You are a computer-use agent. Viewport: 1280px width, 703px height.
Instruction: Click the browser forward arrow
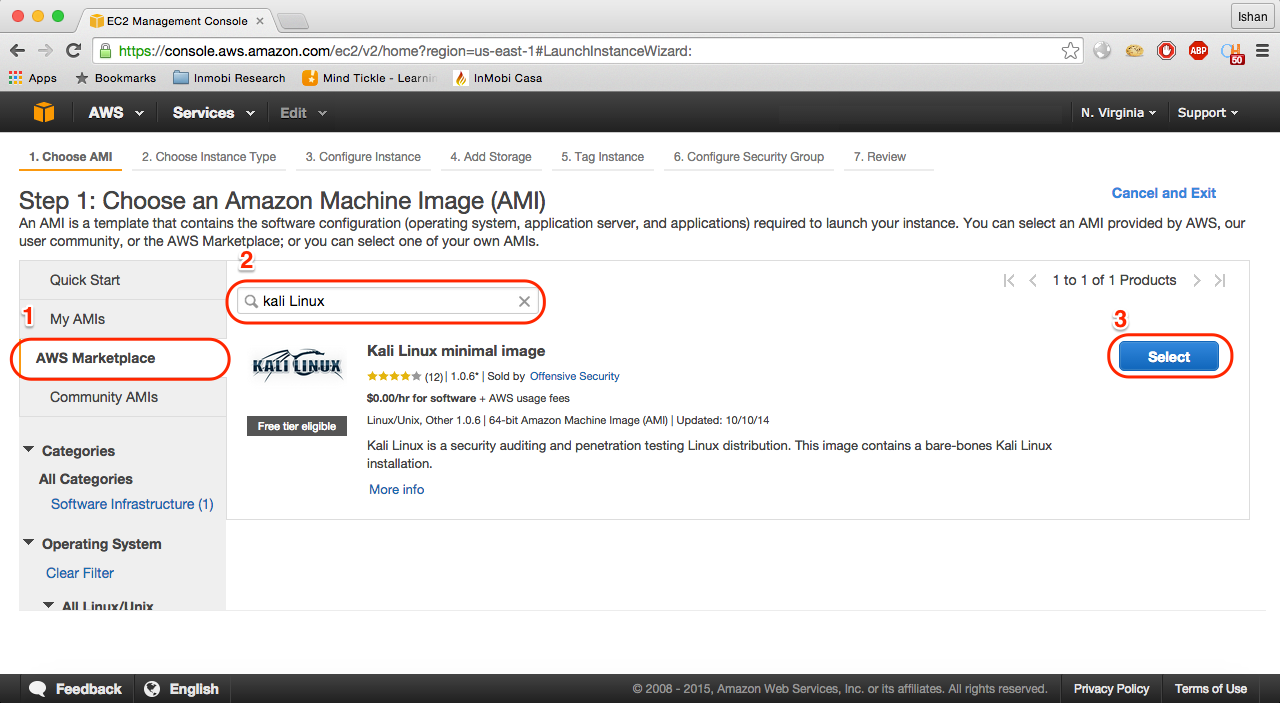click(45, 50)
